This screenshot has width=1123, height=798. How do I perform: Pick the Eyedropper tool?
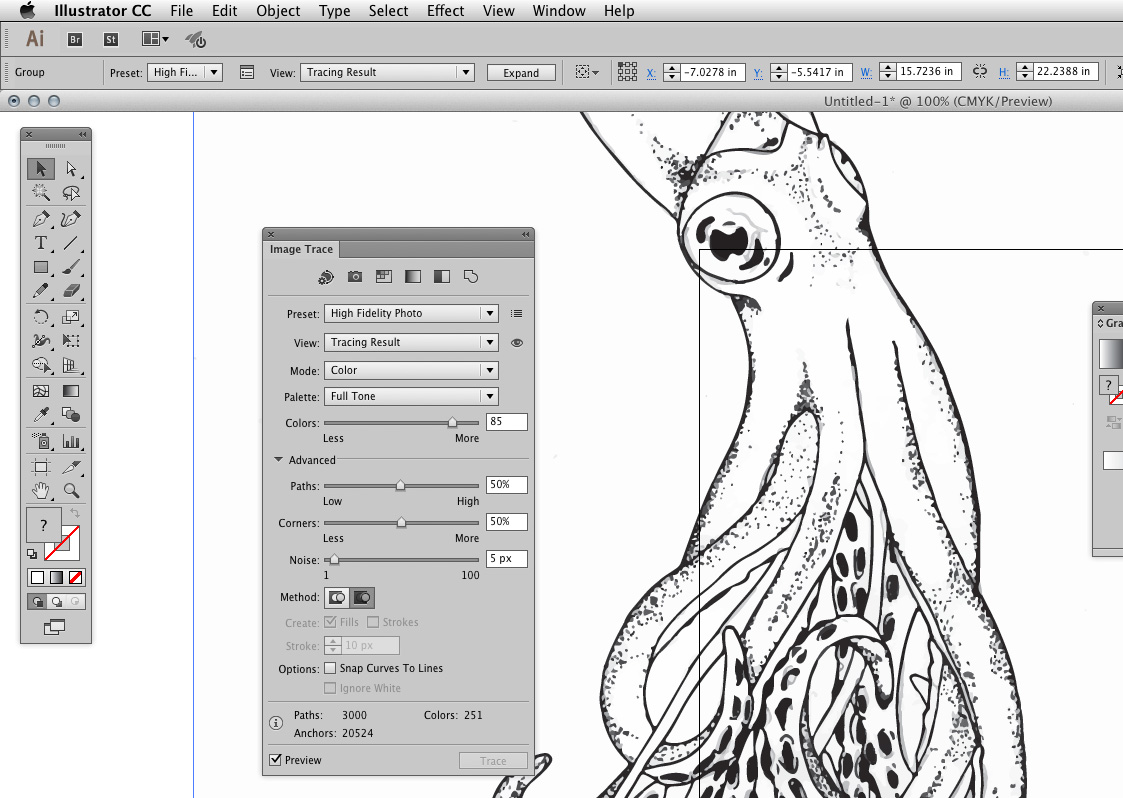[x=41, y=414]
